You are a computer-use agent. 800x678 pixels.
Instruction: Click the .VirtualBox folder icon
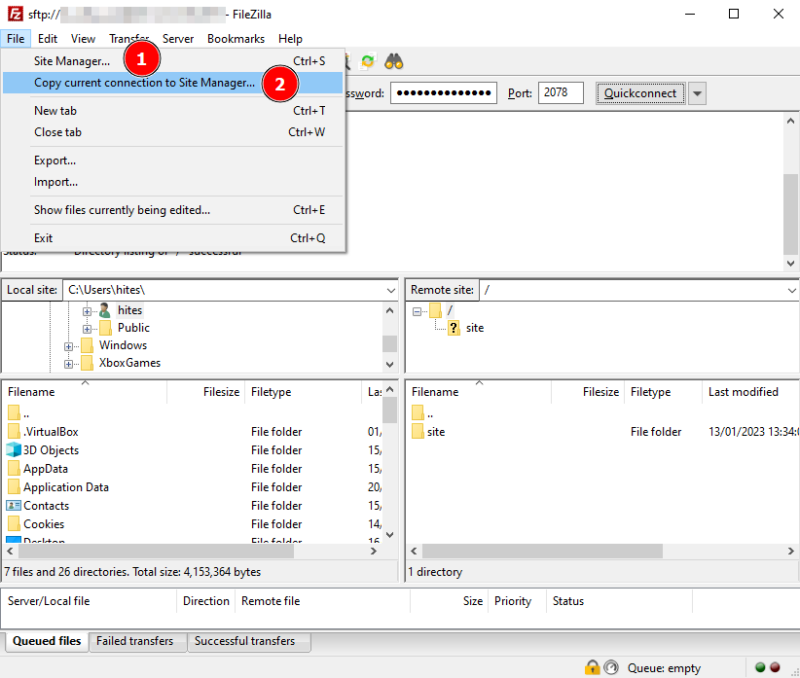[x=14, y=432]
